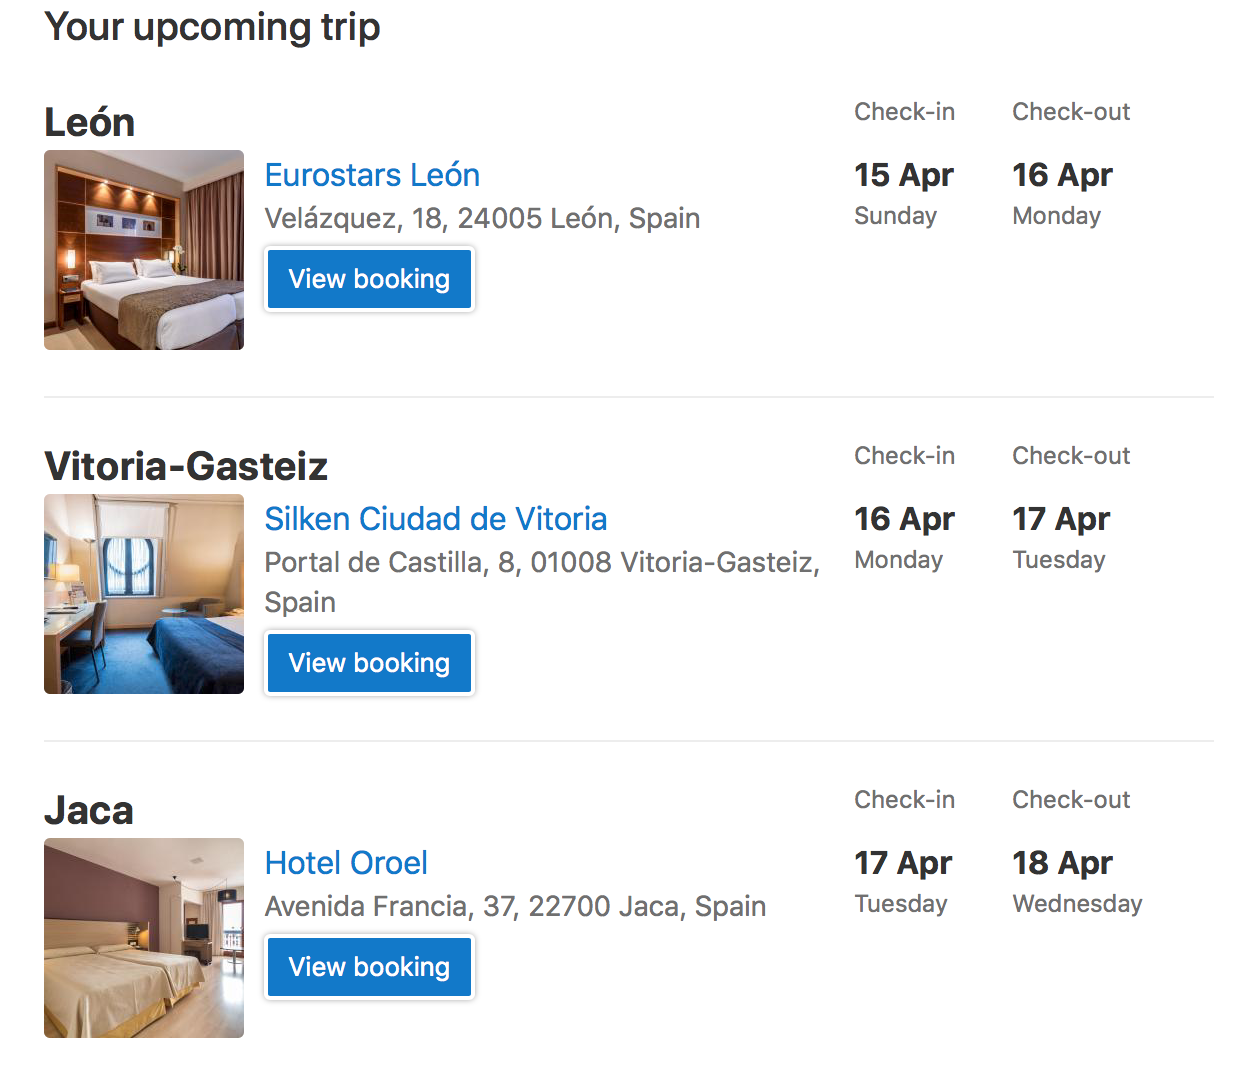Open the Eurostars León hotel link

[x=372, y=175]
